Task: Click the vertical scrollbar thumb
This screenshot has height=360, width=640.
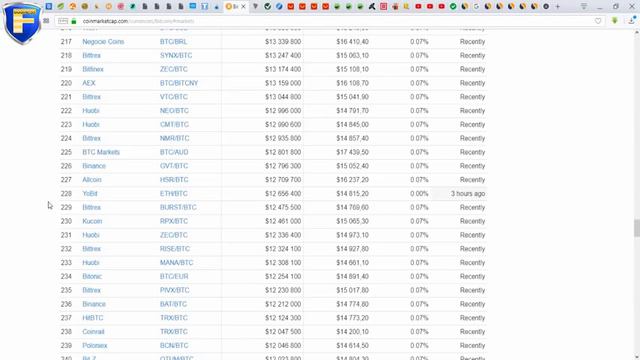Action: [636, 228]
